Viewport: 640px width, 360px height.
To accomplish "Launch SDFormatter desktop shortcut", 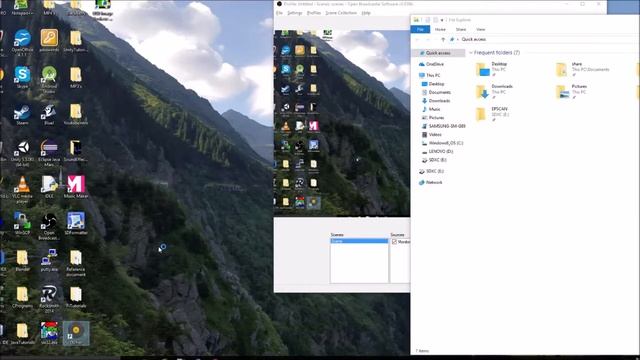I will (76, 224).
